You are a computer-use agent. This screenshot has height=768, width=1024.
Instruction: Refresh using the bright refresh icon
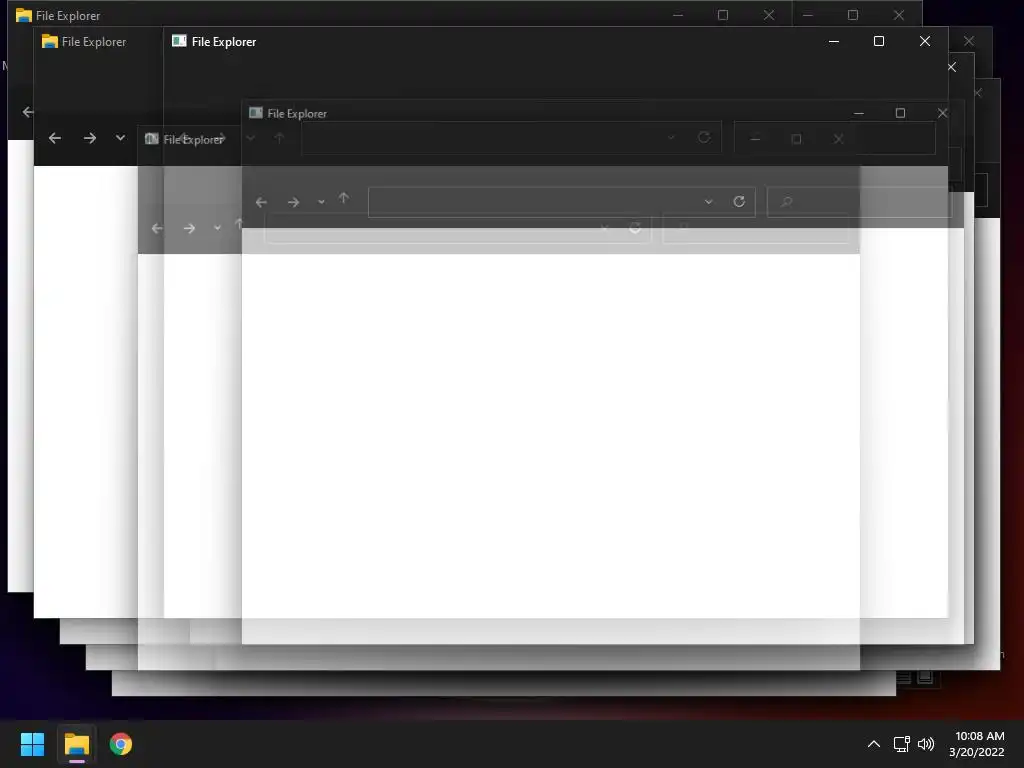click(739, 202)
